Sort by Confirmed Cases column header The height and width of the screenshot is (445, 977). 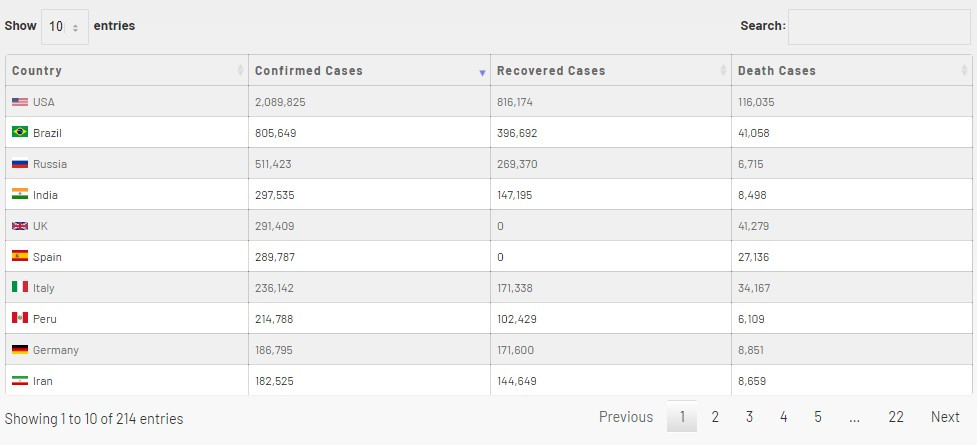click(368, 71)
